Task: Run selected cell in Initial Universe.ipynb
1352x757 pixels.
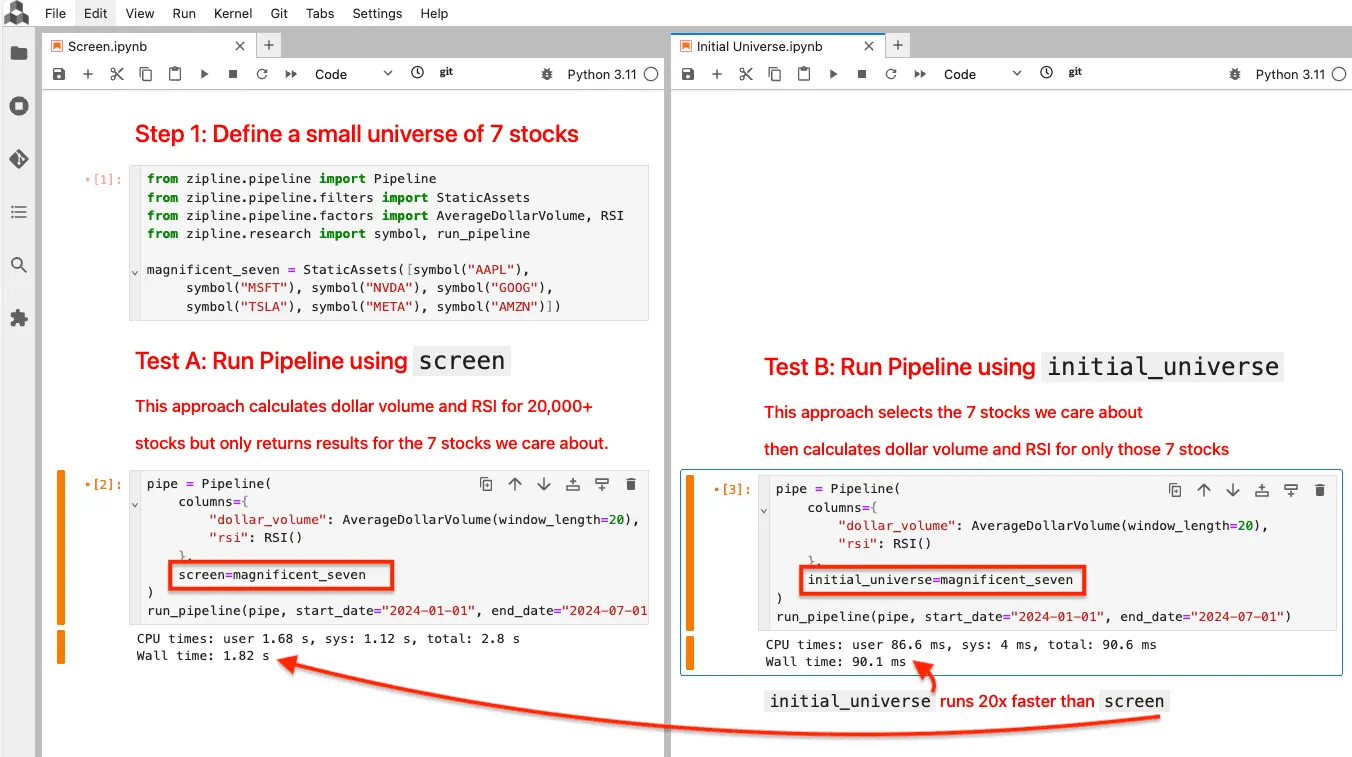Action: pos(832,74)
